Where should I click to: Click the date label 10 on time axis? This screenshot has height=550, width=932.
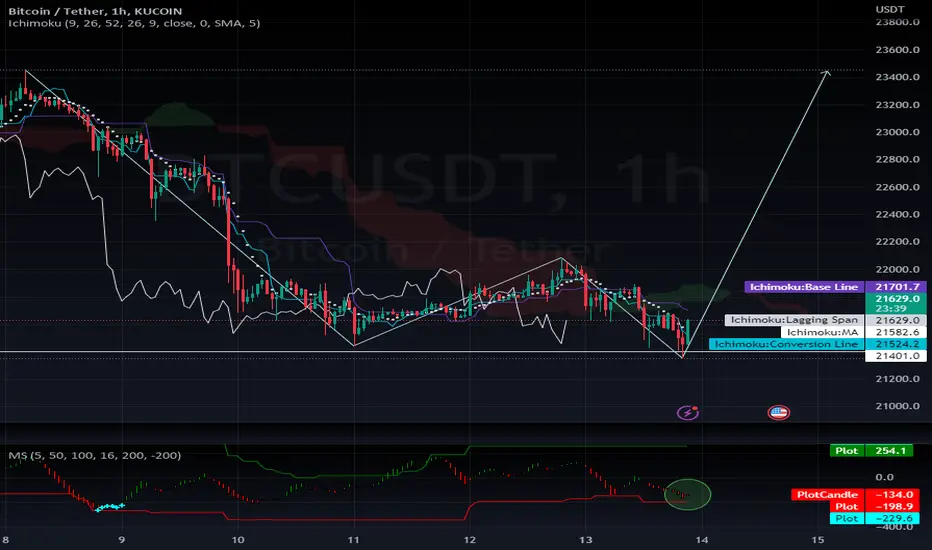238,540
